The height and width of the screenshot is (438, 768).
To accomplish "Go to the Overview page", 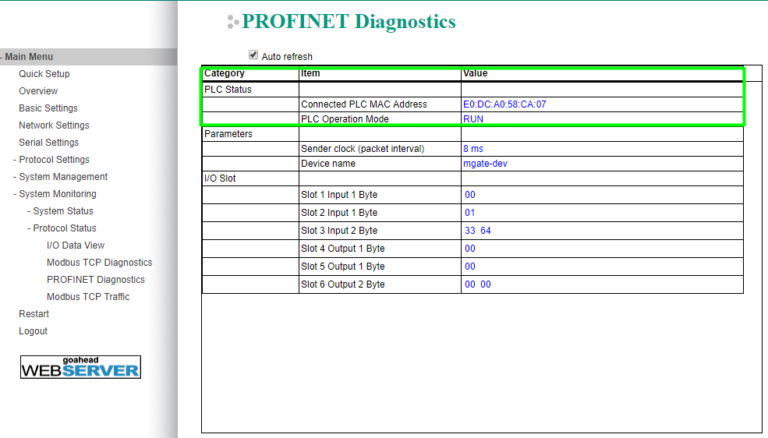I will point(38,91).
